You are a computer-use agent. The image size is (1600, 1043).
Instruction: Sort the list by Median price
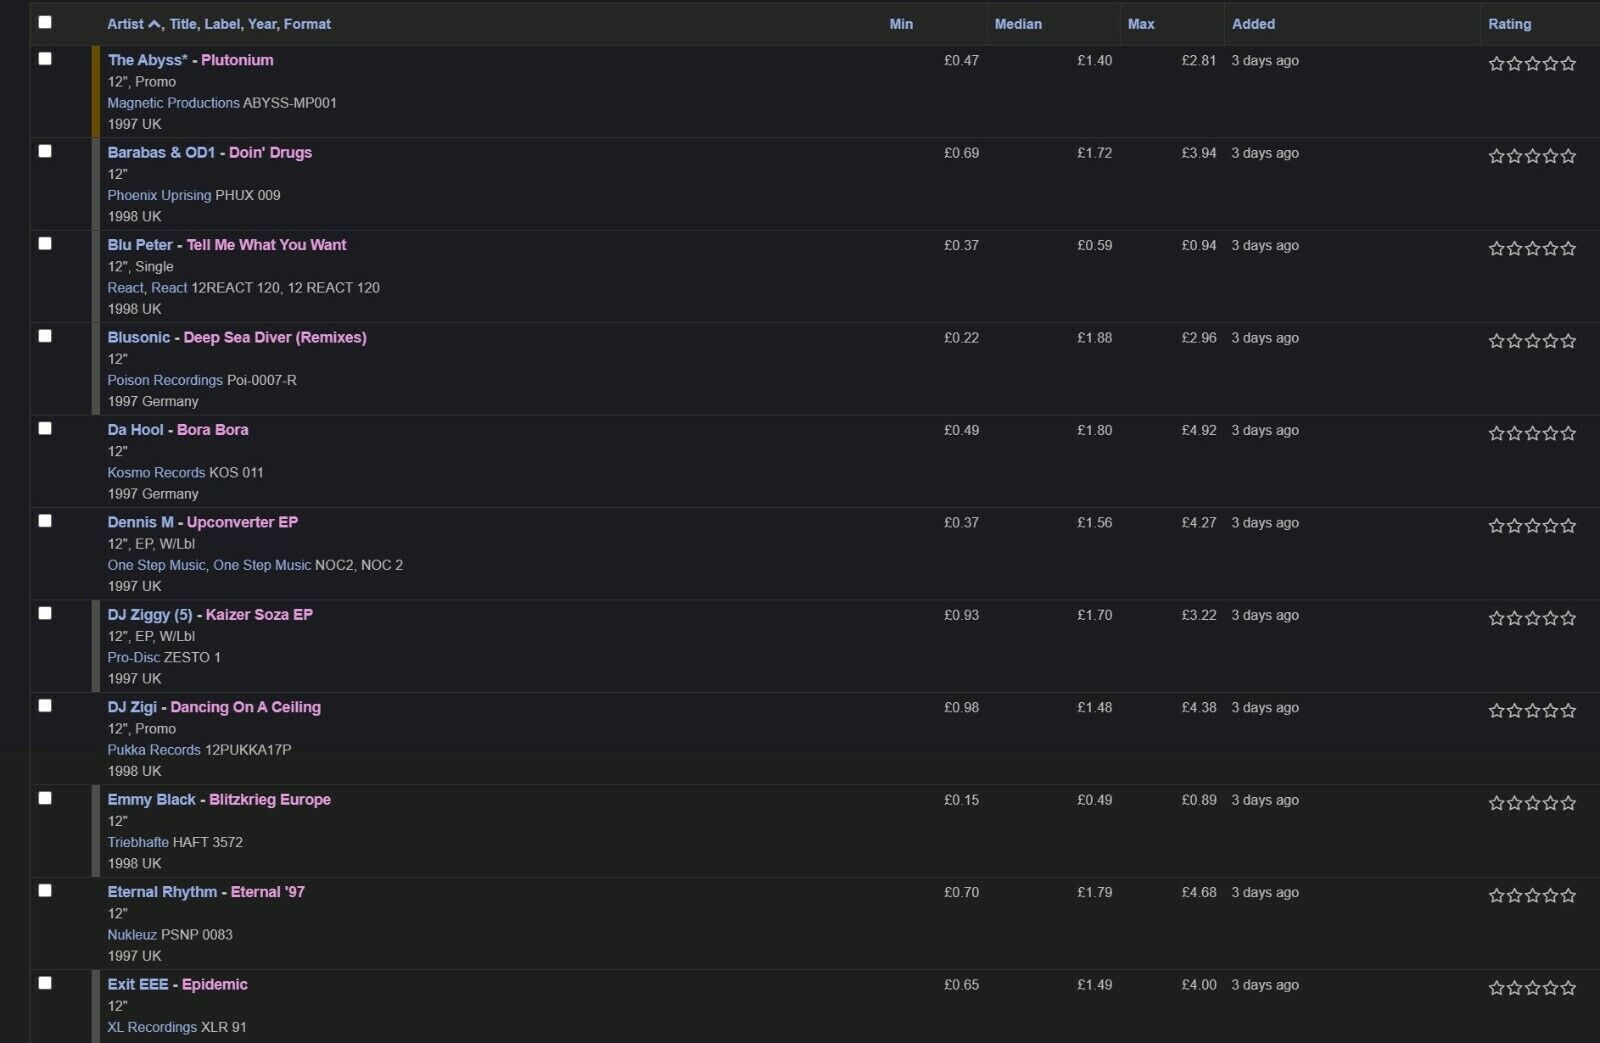coord(1018,24)
